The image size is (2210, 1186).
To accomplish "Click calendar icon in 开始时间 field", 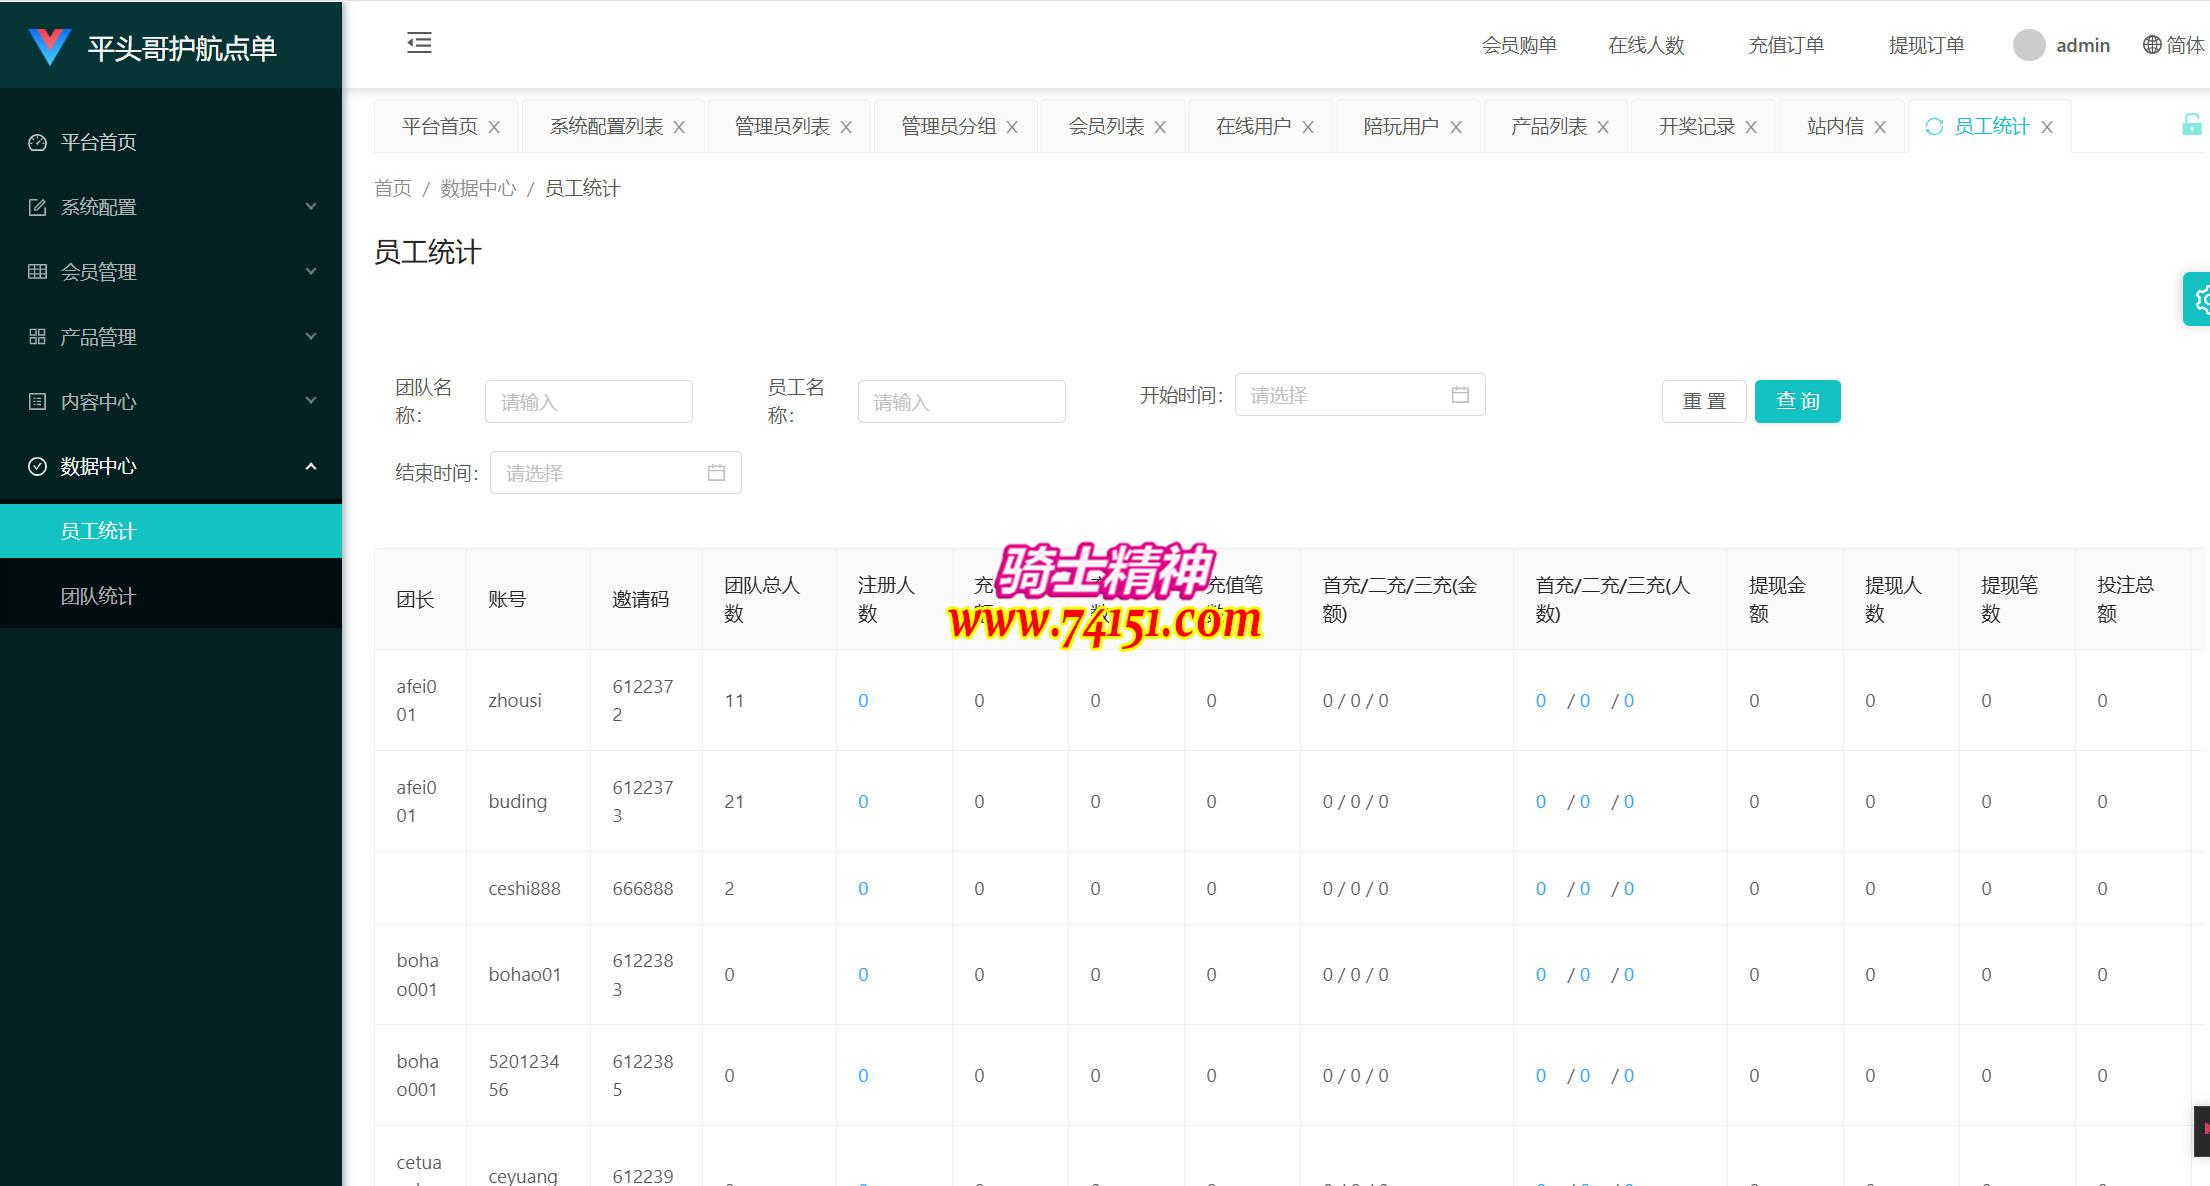I will click(x=1460, y=395).
